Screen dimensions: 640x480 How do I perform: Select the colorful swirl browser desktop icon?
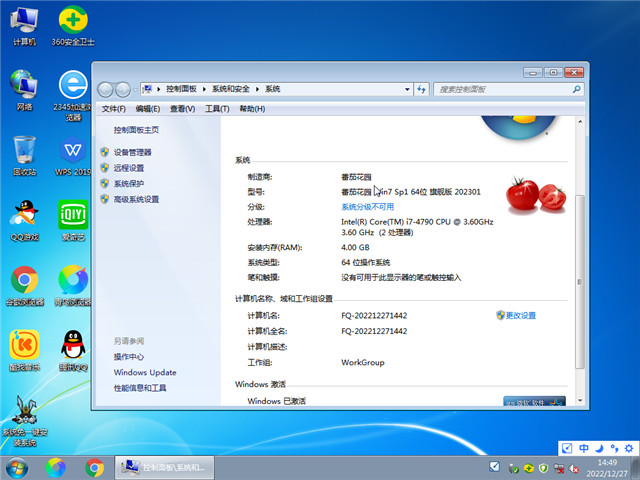(x=73, y=286)
